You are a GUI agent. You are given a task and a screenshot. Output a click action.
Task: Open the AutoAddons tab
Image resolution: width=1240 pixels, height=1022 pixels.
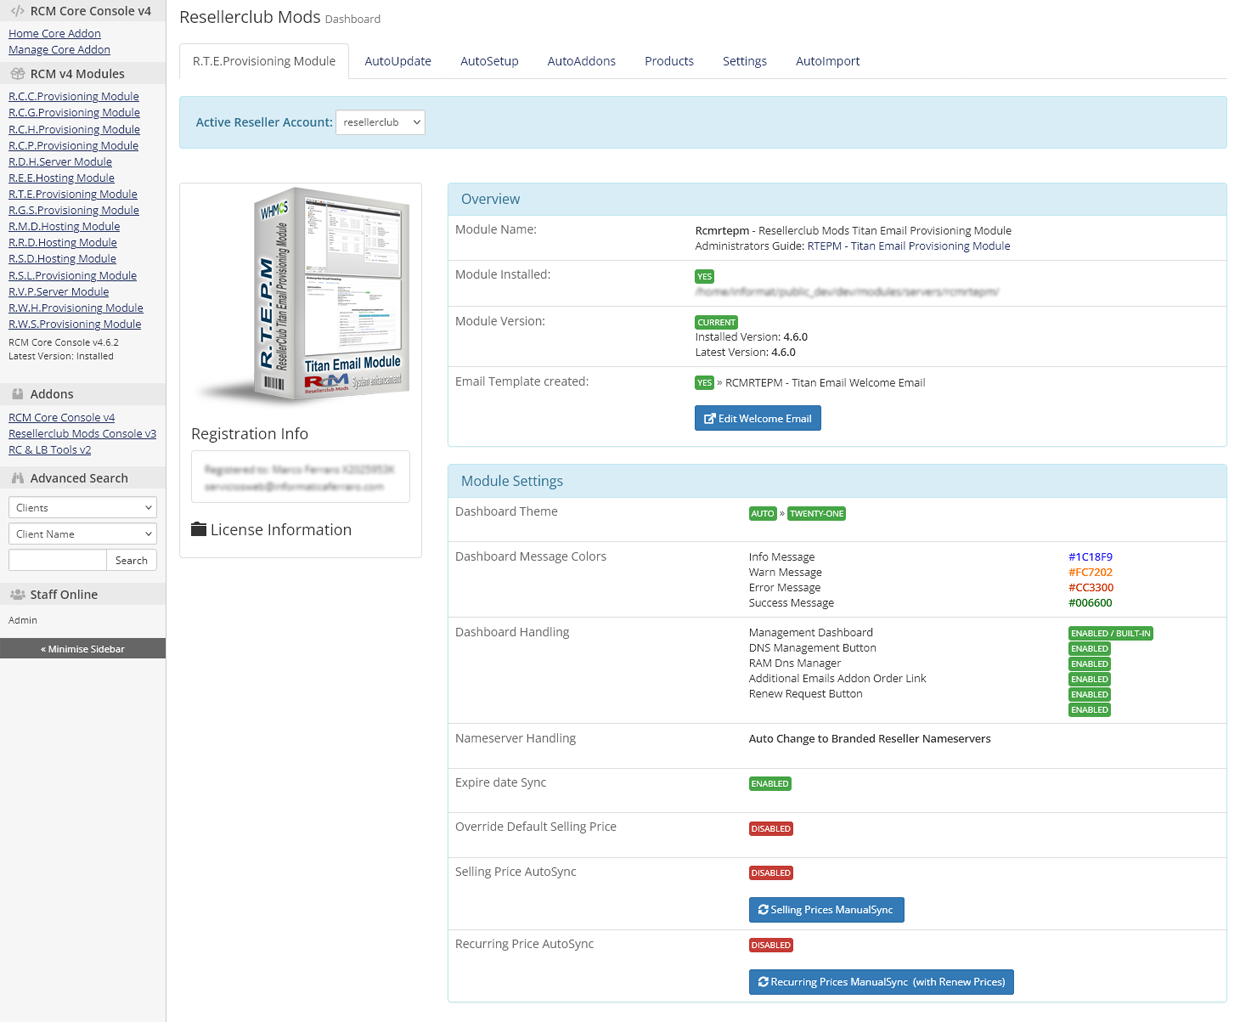[581, 61]
